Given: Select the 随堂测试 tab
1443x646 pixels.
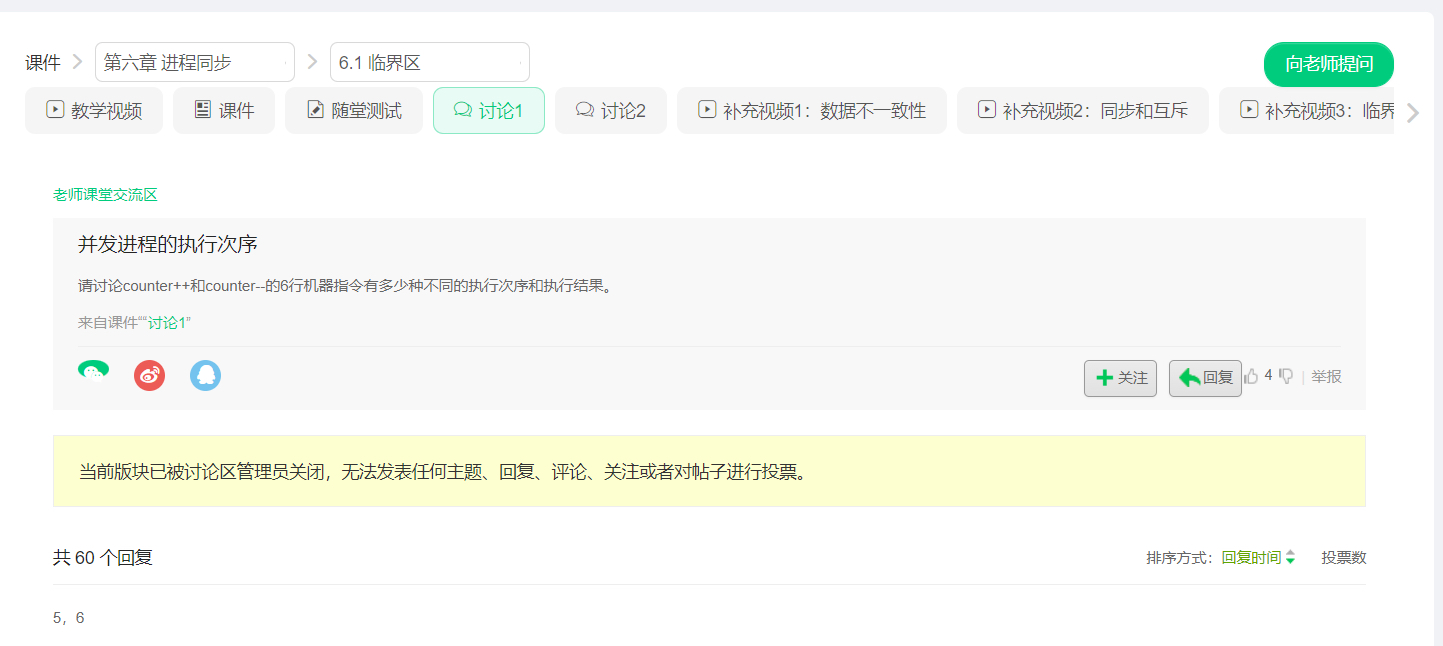Looking at the screenshot, I should 354,111.
